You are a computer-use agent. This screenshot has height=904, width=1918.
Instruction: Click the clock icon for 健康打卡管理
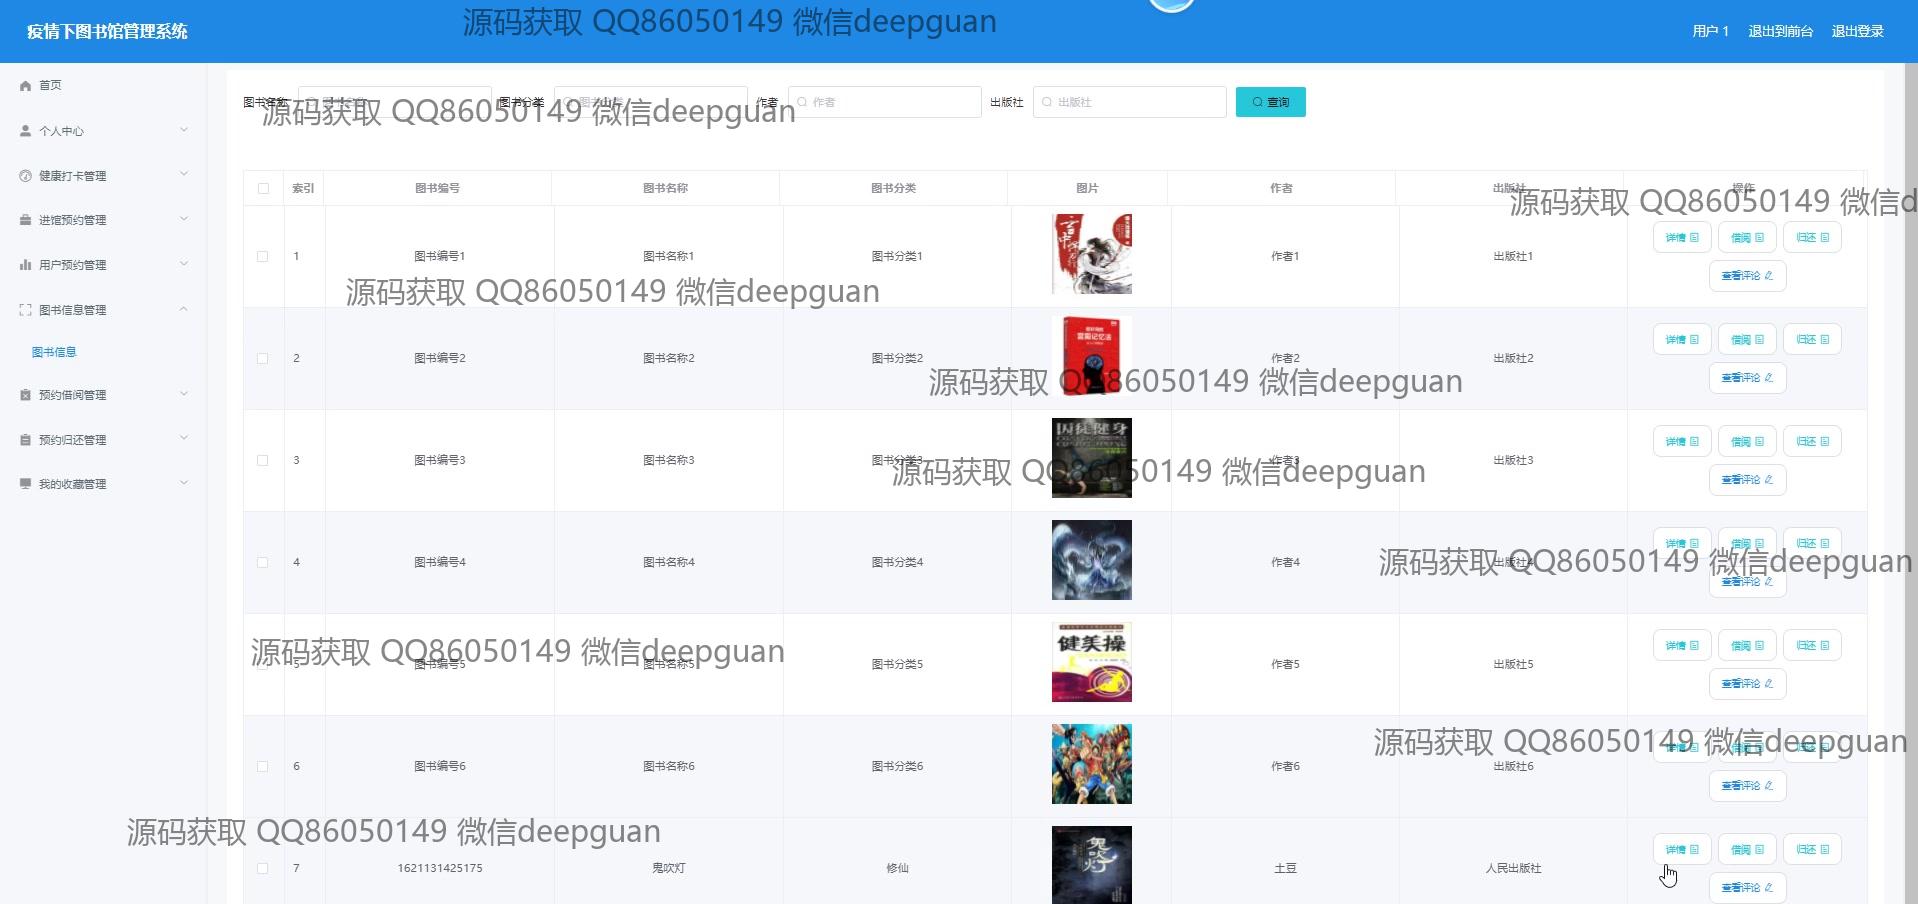tap(25, 176)
